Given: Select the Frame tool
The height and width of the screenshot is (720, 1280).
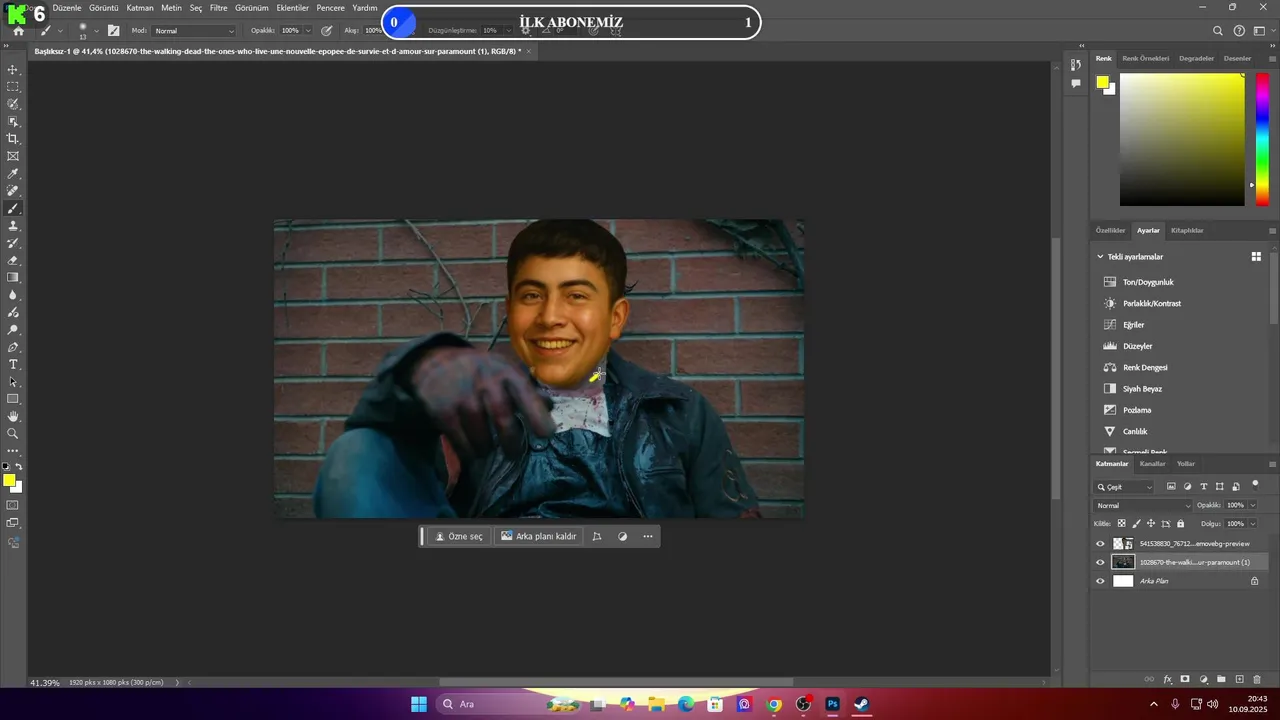Looking at the screenshot, I should coord(13,156).
